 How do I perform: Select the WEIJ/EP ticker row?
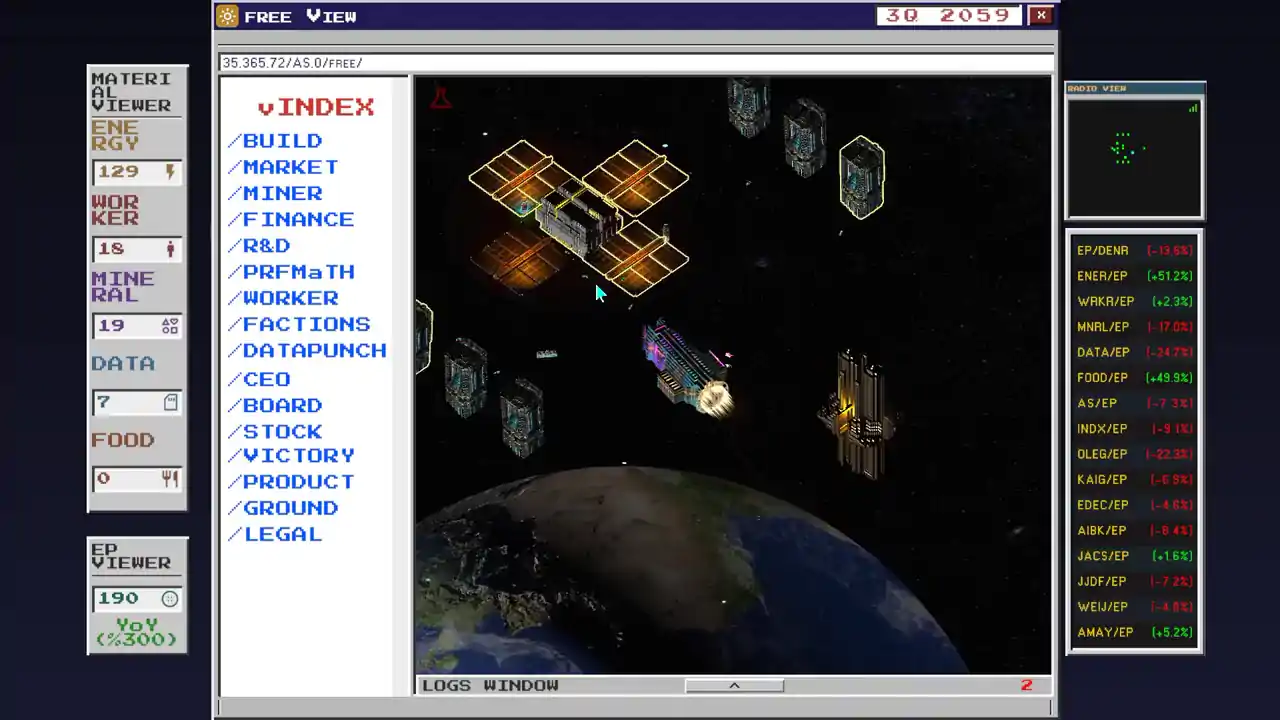(1135, 607)
